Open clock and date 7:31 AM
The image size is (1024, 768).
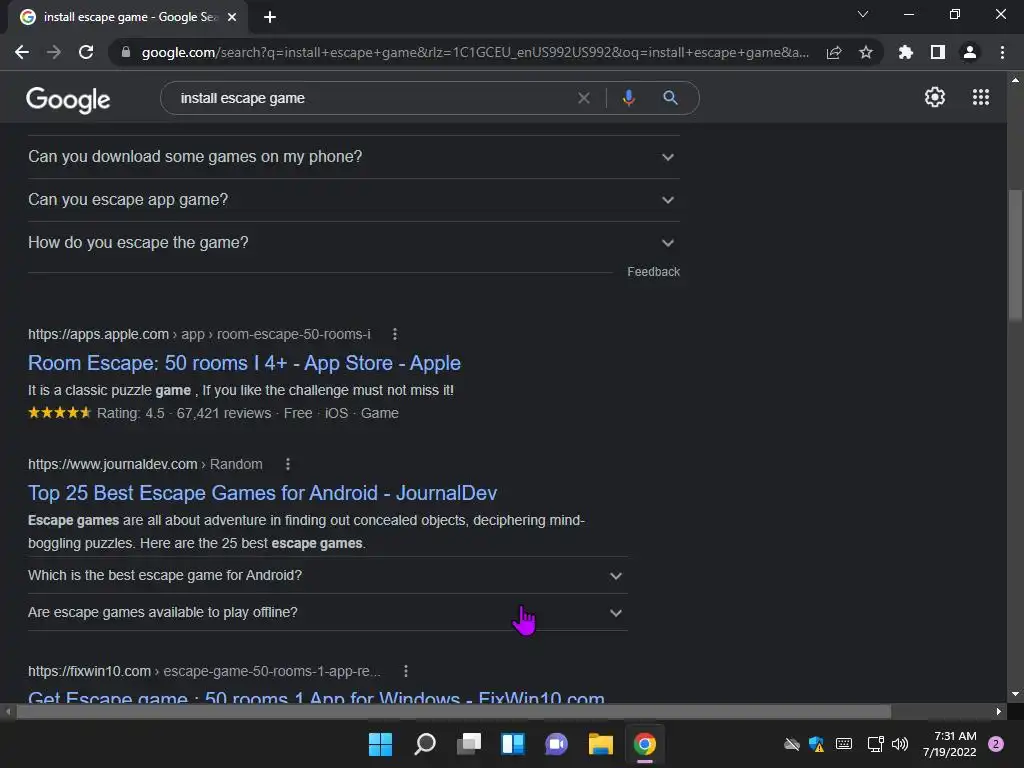pyautogui.click(x=950, y=744)
